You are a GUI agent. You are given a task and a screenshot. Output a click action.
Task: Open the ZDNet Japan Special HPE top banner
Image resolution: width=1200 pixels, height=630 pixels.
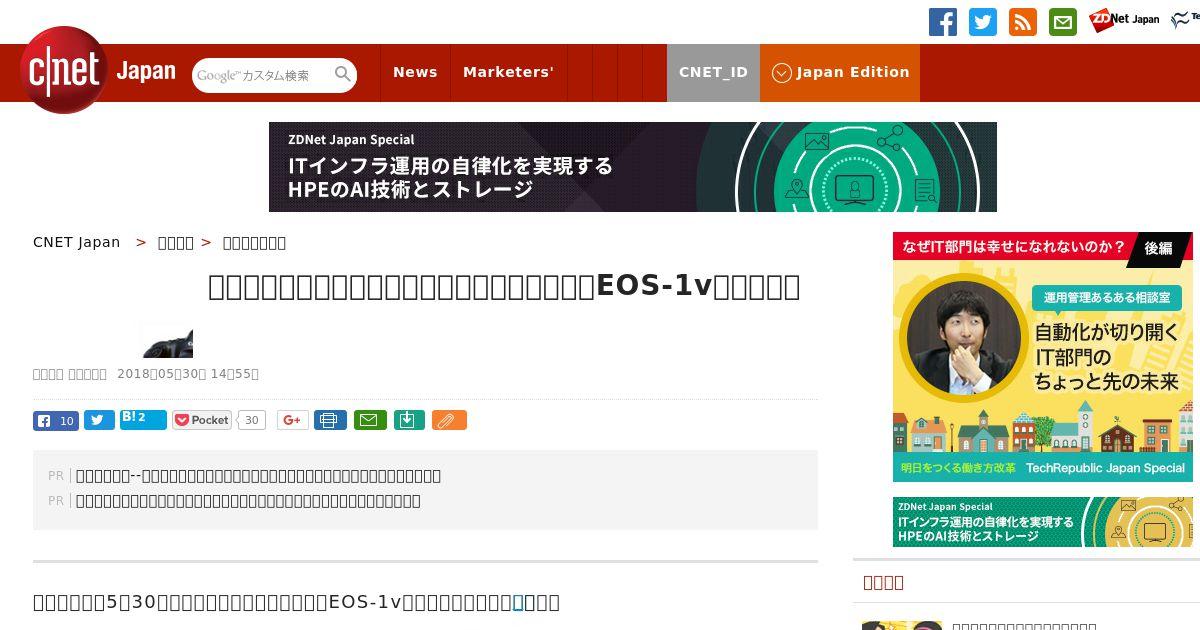coord(632,167)
